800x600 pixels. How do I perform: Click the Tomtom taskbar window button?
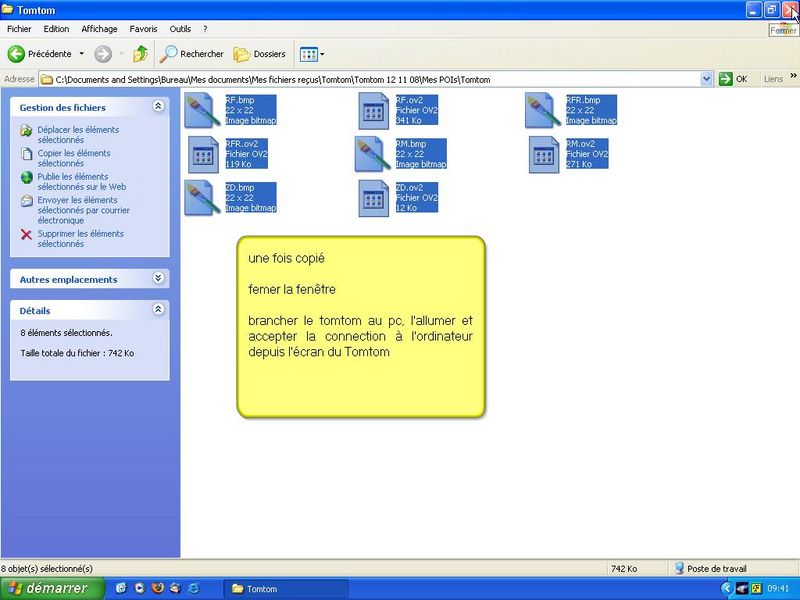(x=286, y=589)
